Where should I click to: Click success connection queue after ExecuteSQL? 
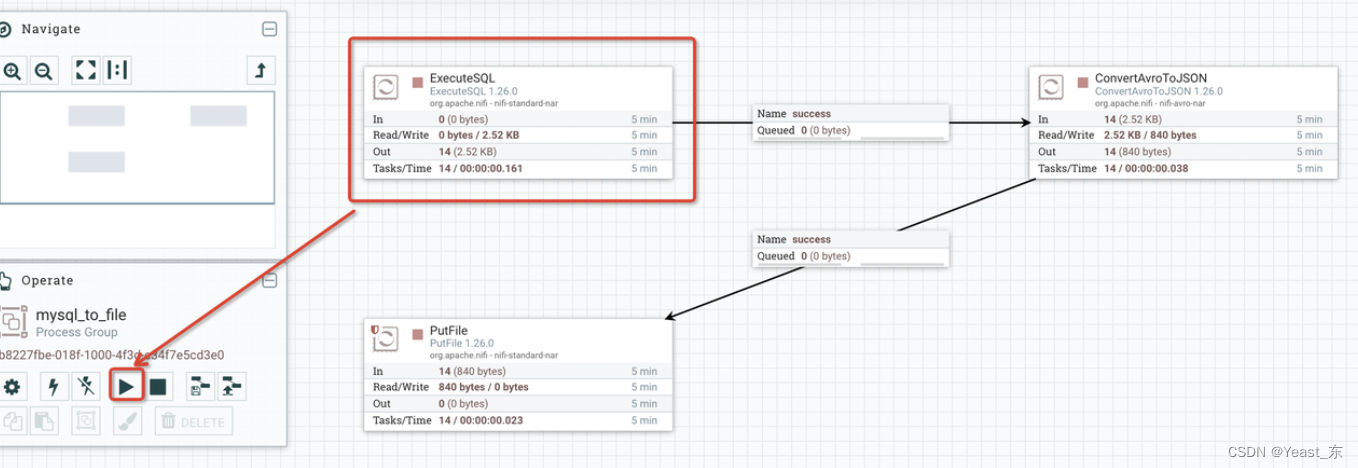click(x=850, y=122)
